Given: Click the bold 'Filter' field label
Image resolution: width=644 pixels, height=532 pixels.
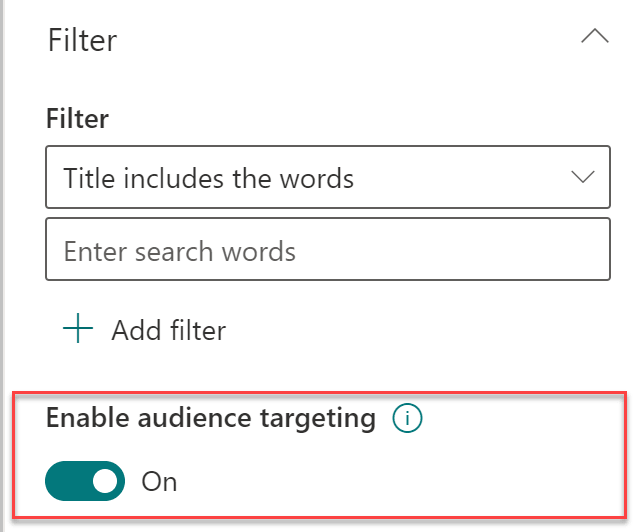Looking at the screenshot, I should [x=77, y=119].
